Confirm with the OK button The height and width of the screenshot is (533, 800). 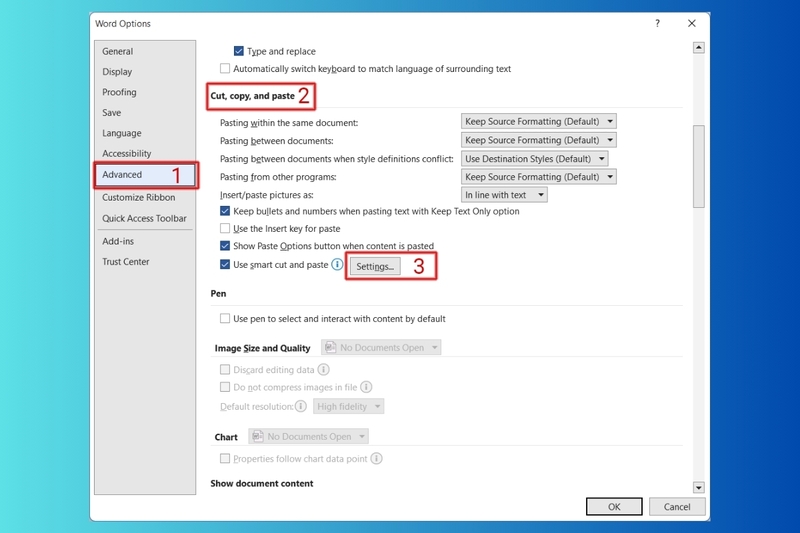click(x=614, y=506)
